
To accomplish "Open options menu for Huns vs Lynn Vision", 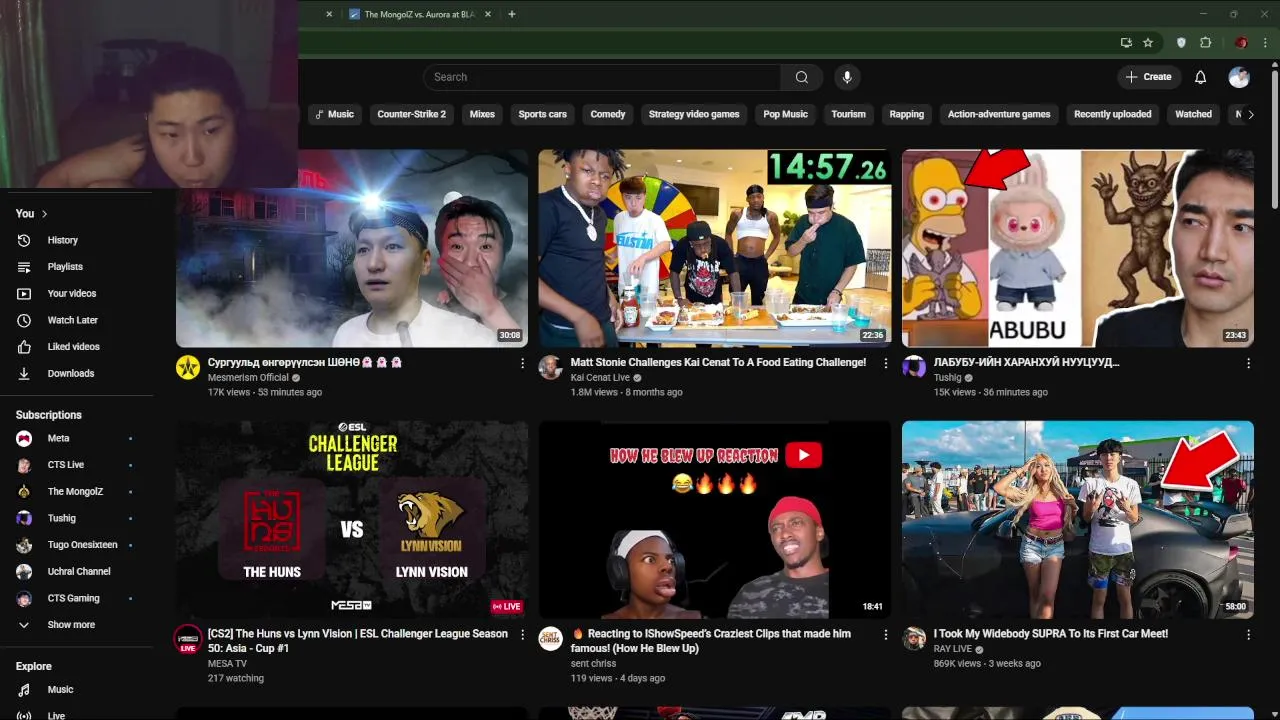I will [x=522, y=635].
